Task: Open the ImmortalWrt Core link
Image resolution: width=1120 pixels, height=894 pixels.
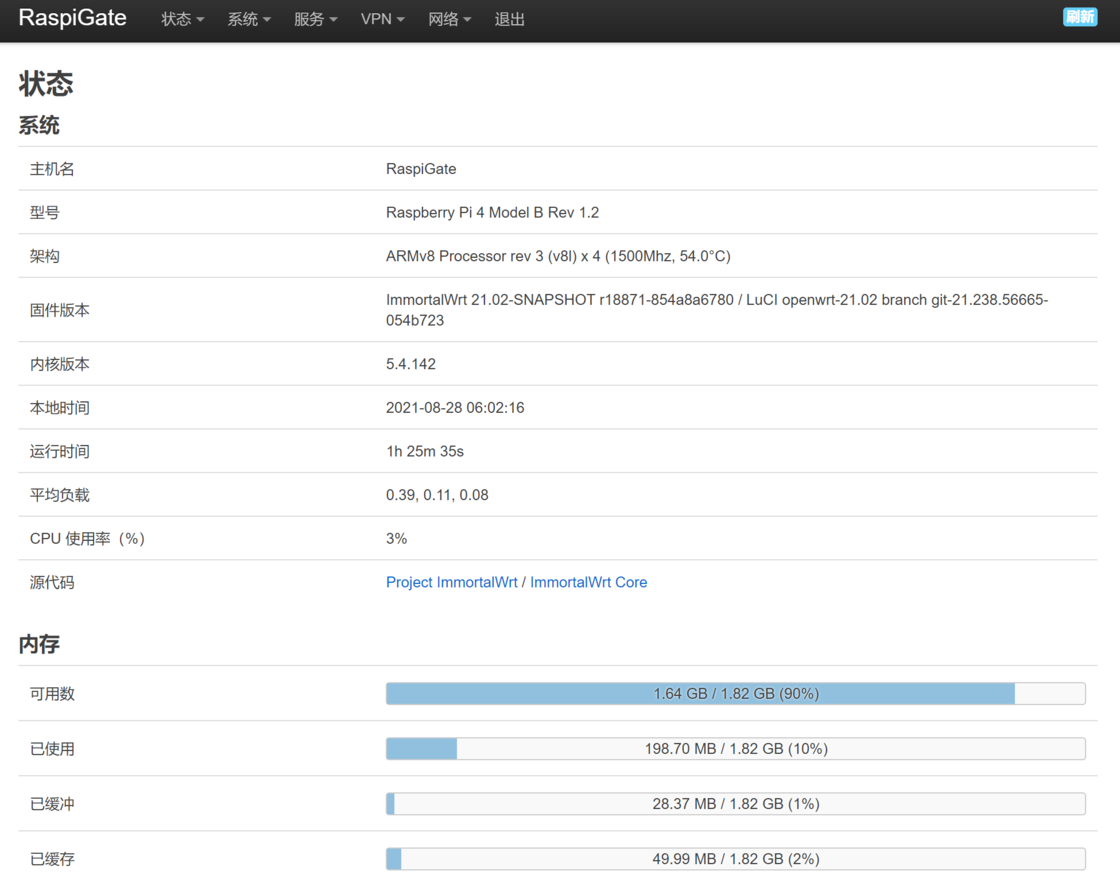Action: pyautogui.click(x=588, y=582)
